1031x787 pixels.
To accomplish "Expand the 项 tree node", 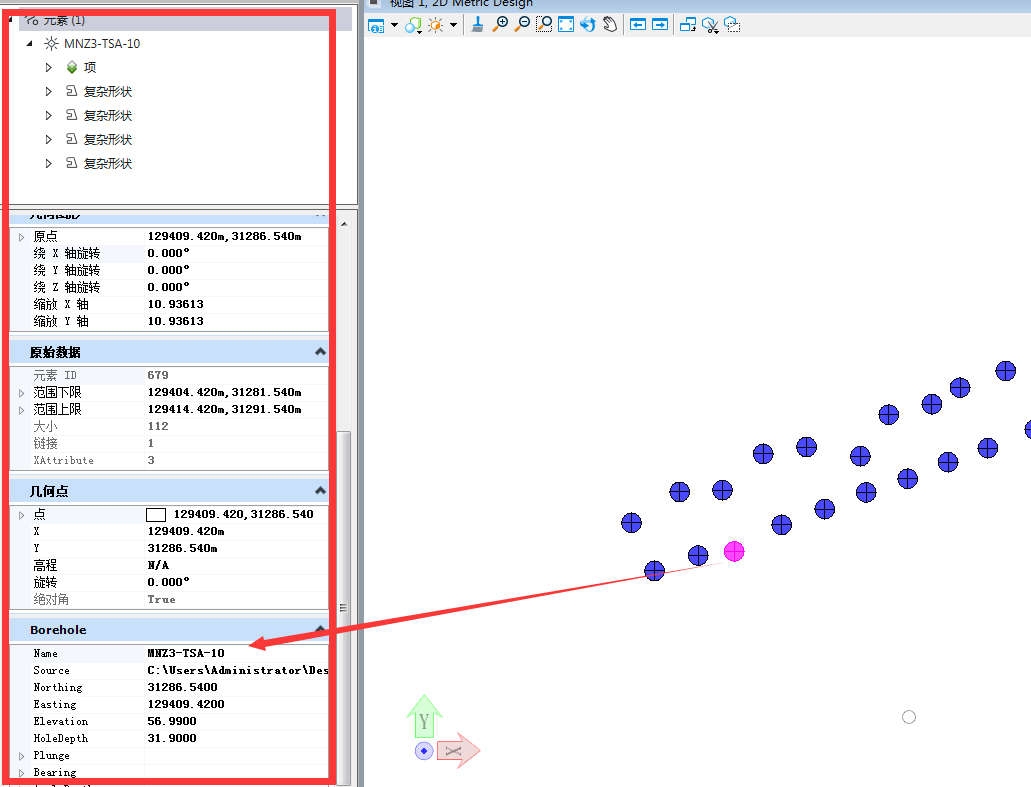I will coord(49,68).
